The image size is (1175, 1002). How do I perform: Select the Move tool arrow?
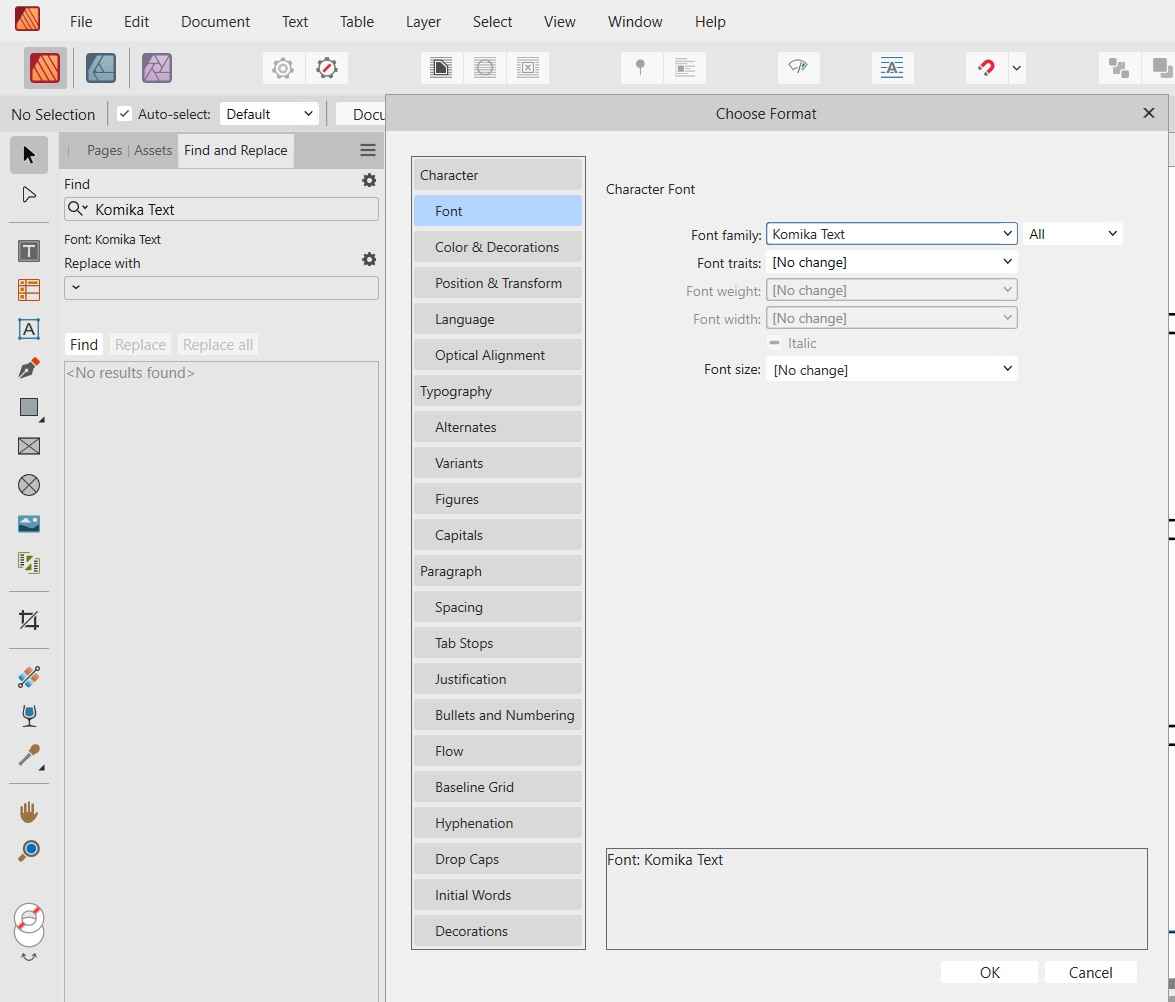pyautogui.click(x=29, y=155)
